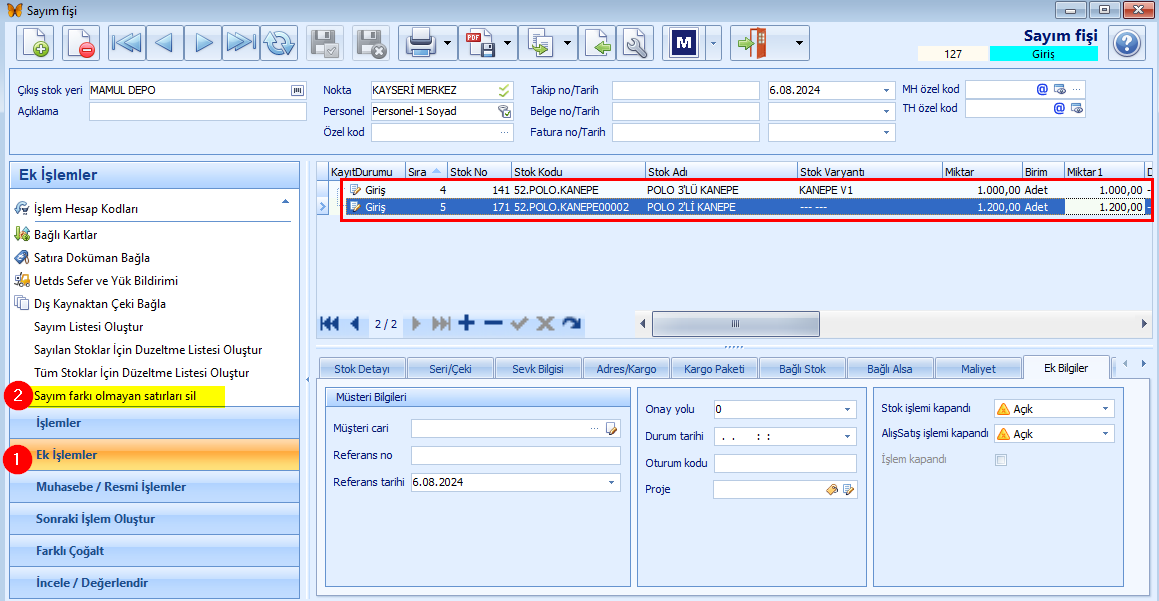This screenshot has height=601, width=1159.
Task: Click the wrench tools icon in toolbar
Action: point(635,43)
